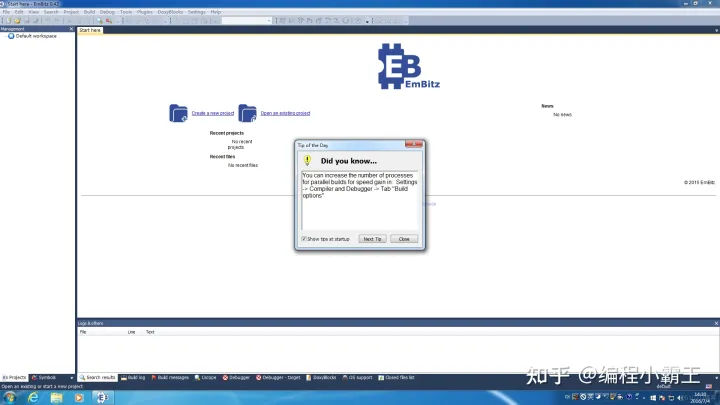The height and width of the screenshot is (405, 720).
Task: Expand the Management tabs dropdown arrow
Action: [x=71, y=378]
